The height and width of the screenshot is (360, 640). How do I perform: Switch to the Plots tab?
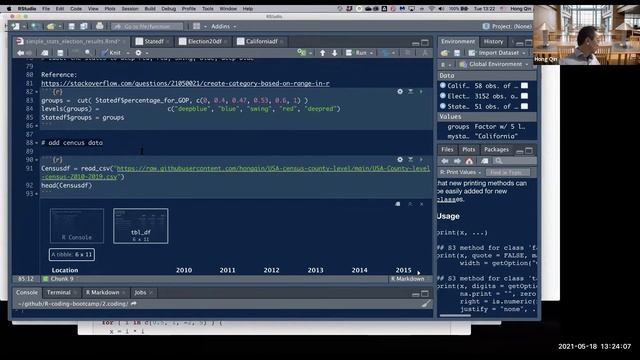(x=468, y=150)
